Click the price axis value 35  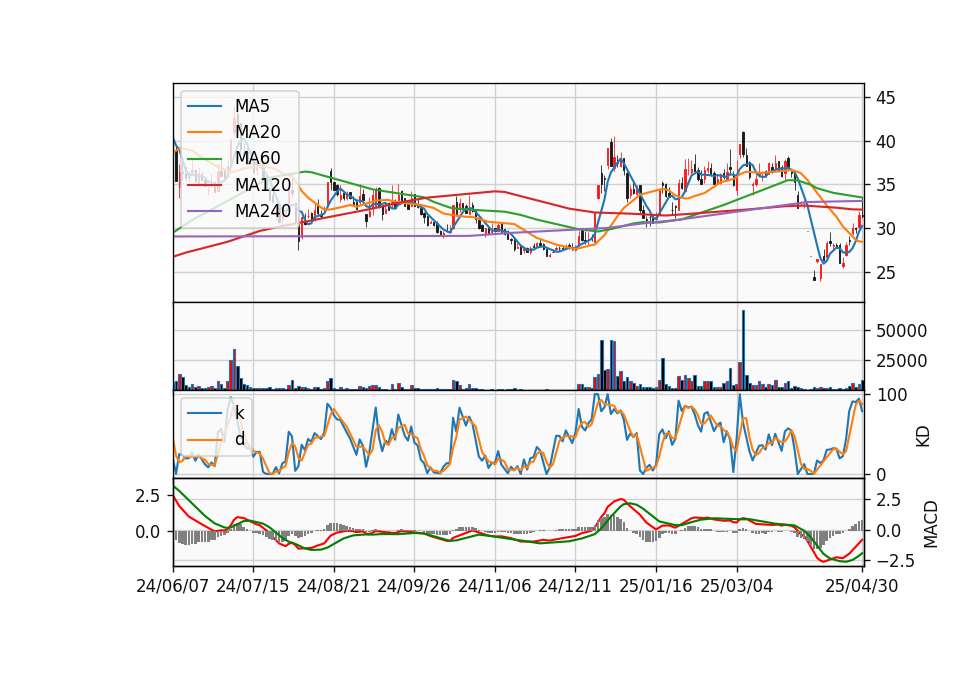[885, 186]
